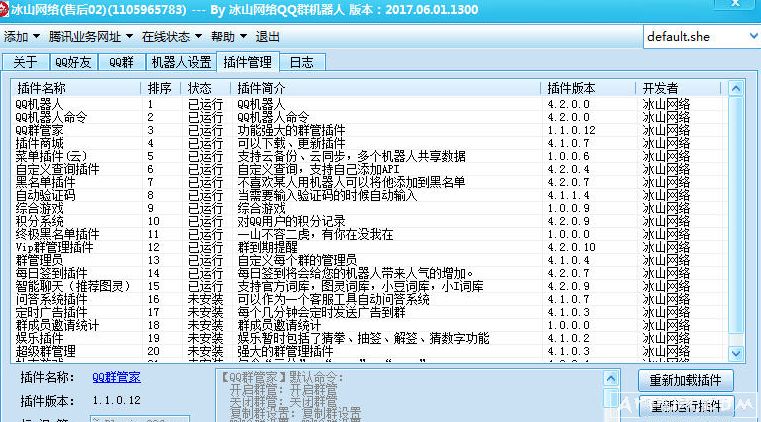761x422 pixels.
Task: Select the 群管理员 plugin row
Action: pos(371,260)
